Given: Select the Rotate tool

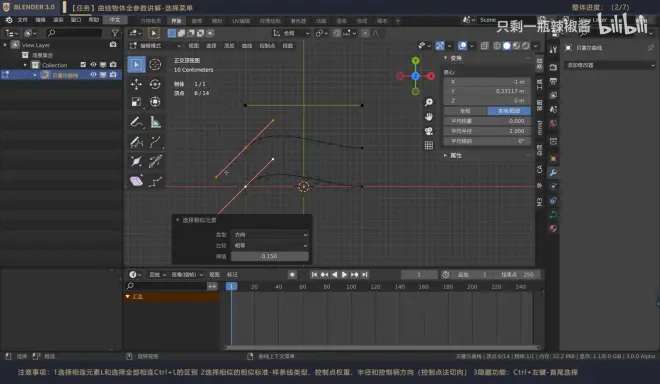Looking at the screenshot, I should tap(155, 84).
